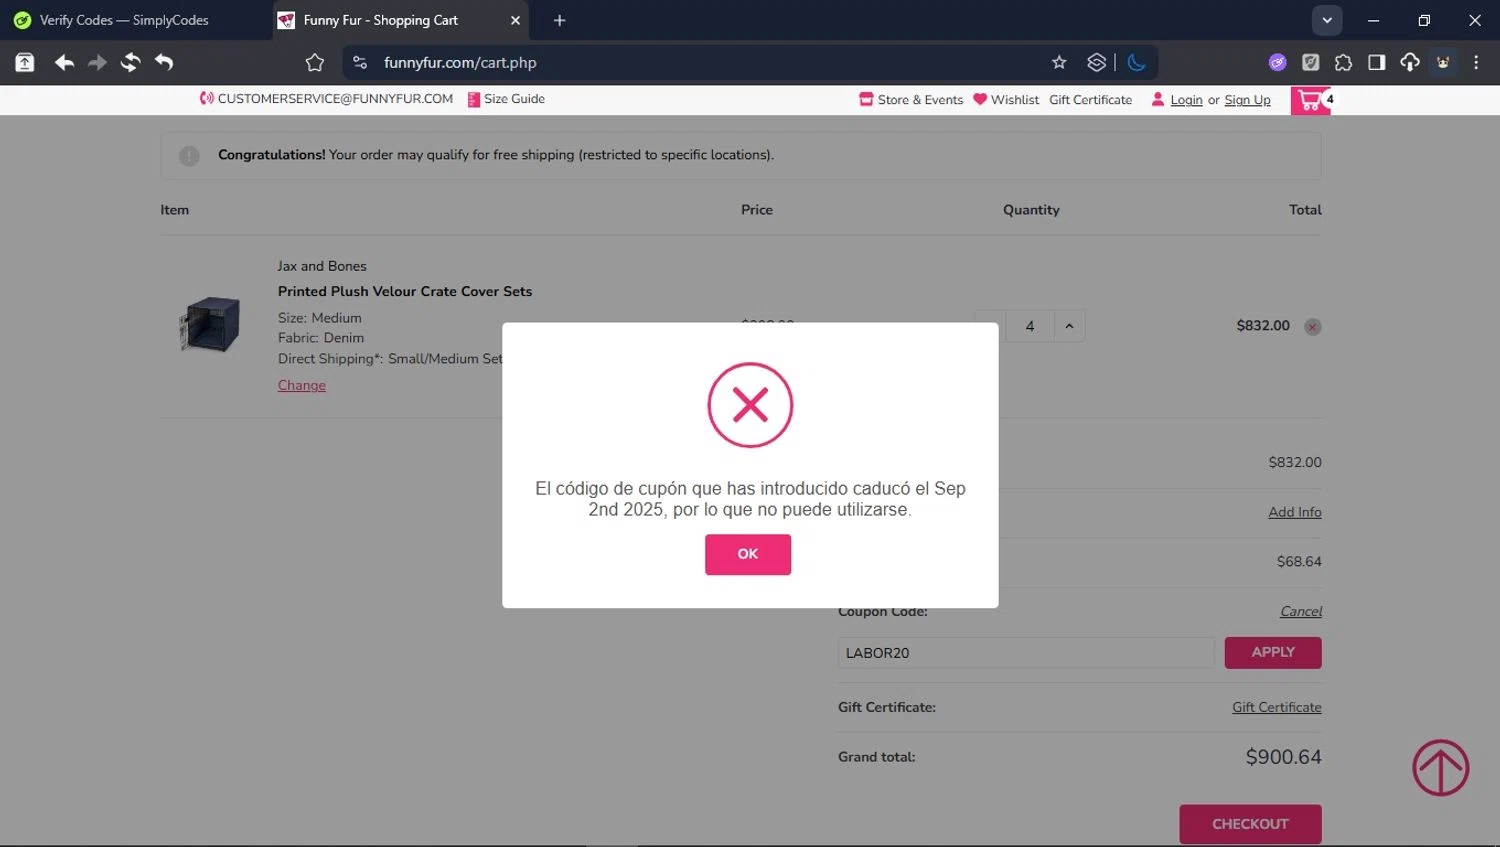Click the Login link

coord(1186,100)
